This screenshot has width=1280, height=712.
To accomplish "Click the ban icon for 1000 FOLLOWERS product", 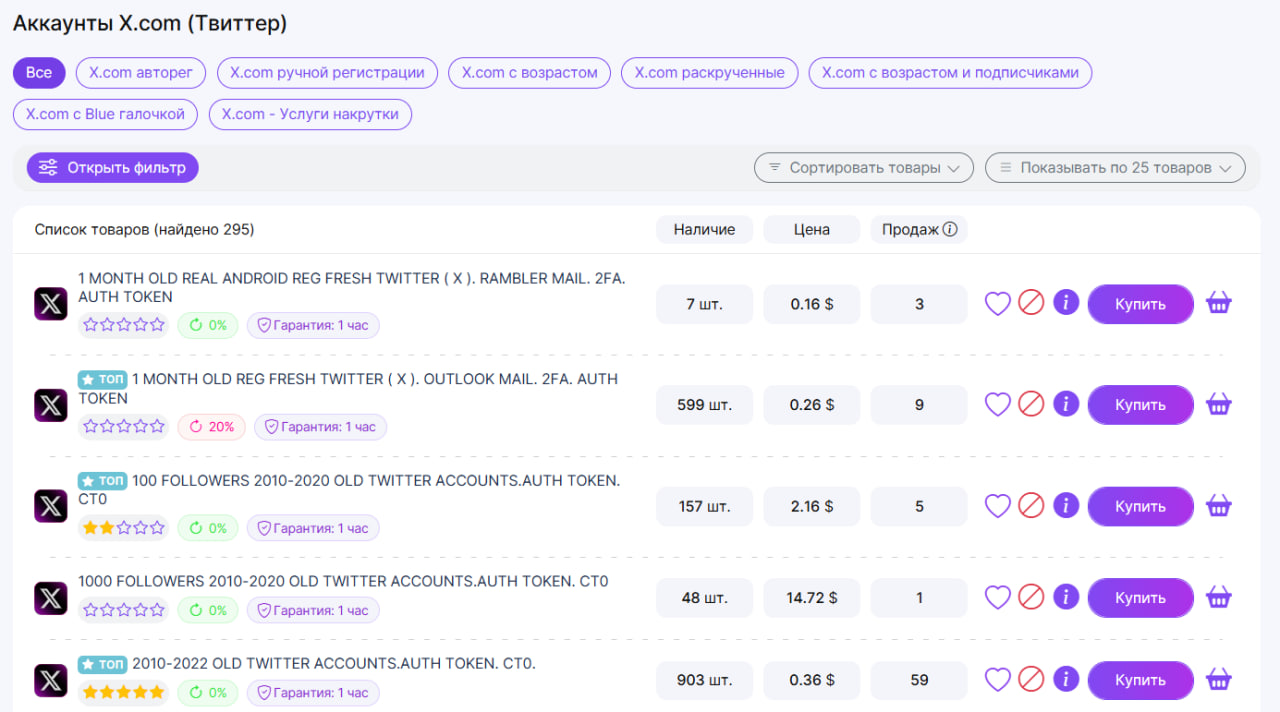I will coord(1031,597).
